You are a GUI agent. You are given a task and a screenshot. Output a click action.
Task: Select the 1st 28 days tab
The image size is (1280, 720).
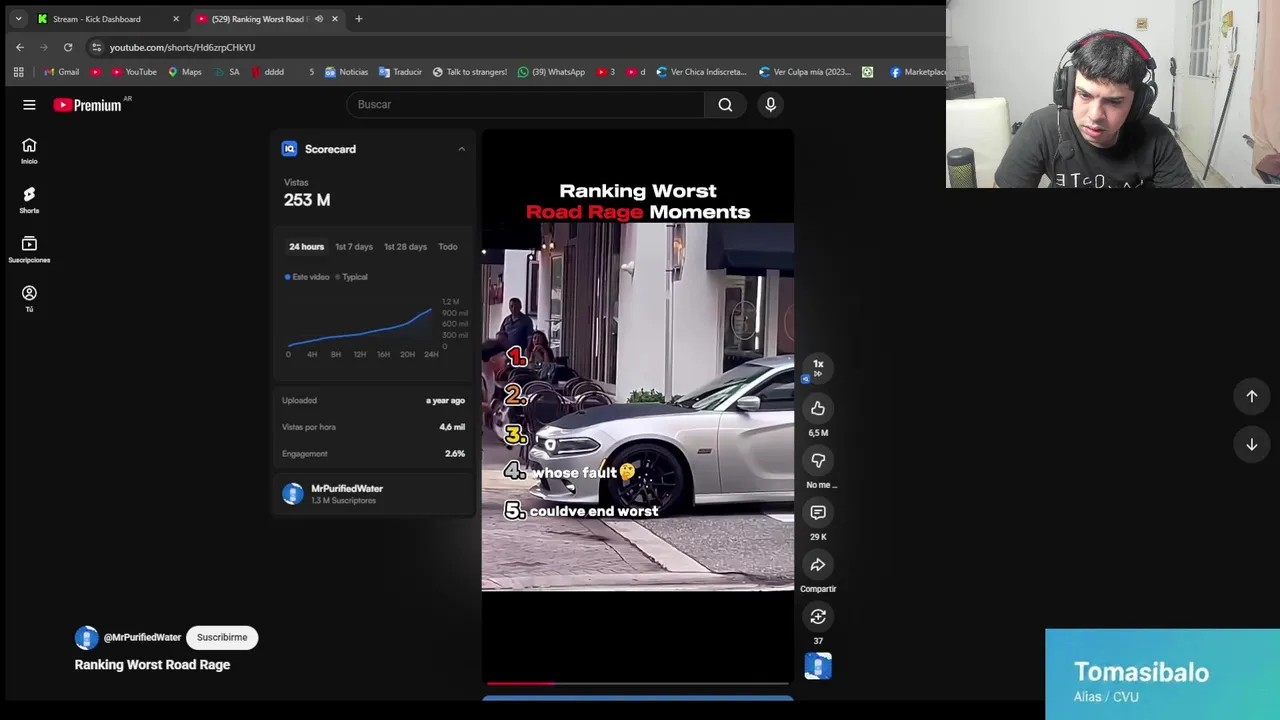[x=405, y=247]
